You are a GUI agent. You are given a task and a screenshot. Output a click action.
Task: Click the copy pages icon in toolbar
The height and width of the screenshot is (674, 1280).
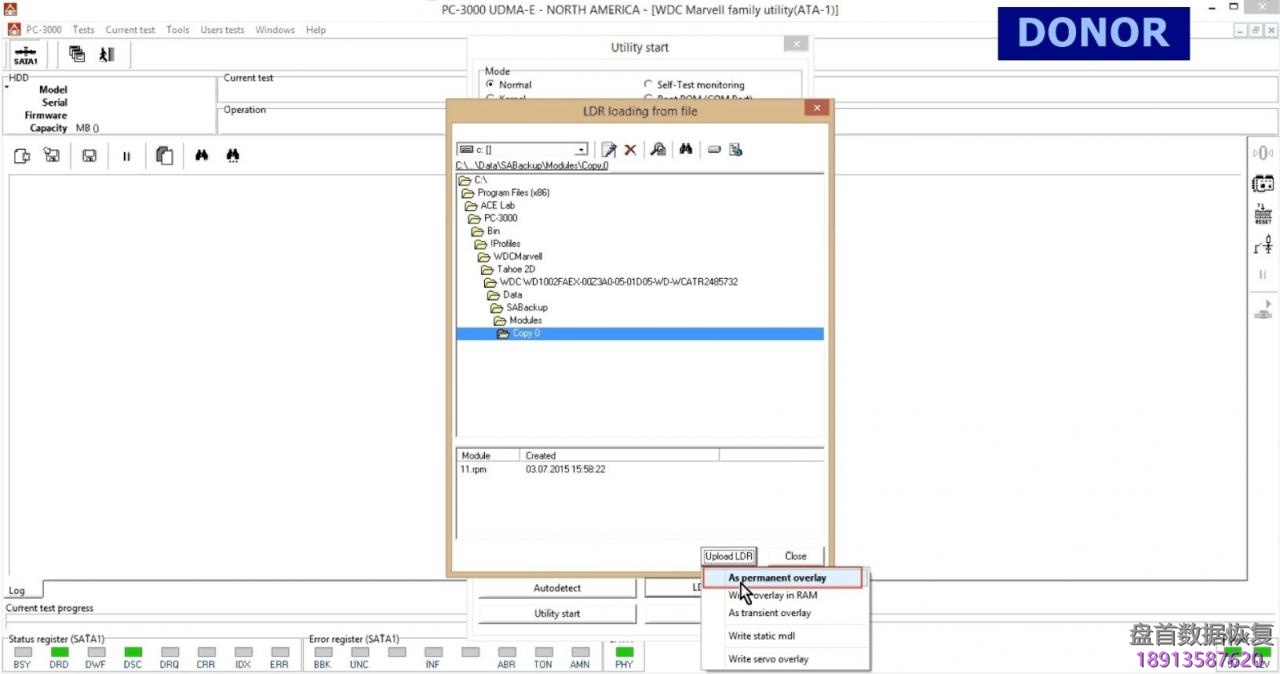[x=165, y=156]
